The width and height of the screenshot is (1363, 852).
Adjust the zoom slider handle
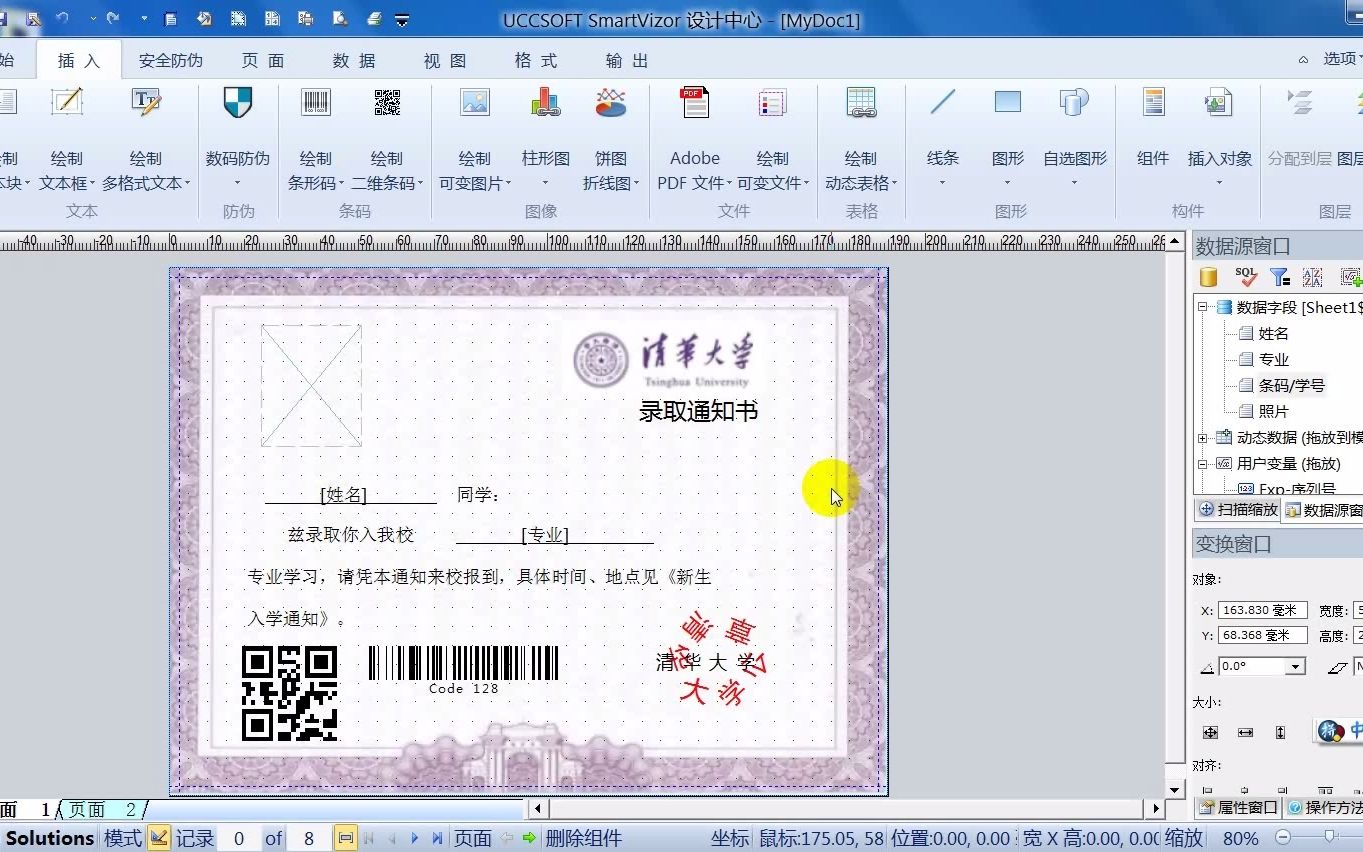coord(1328,837)
